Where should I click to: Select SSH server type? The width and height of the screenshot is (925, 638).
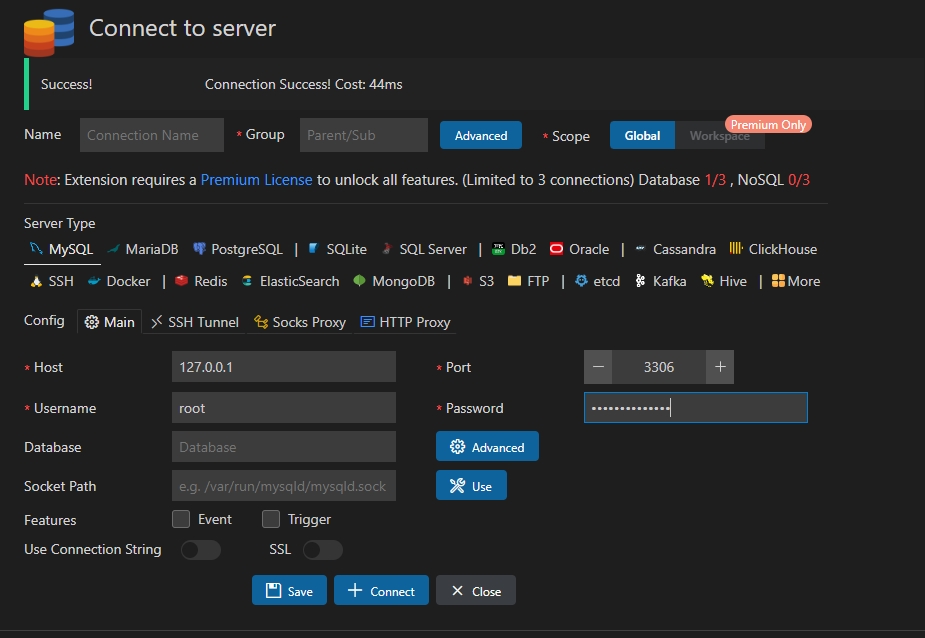click(x=52, y=281)
